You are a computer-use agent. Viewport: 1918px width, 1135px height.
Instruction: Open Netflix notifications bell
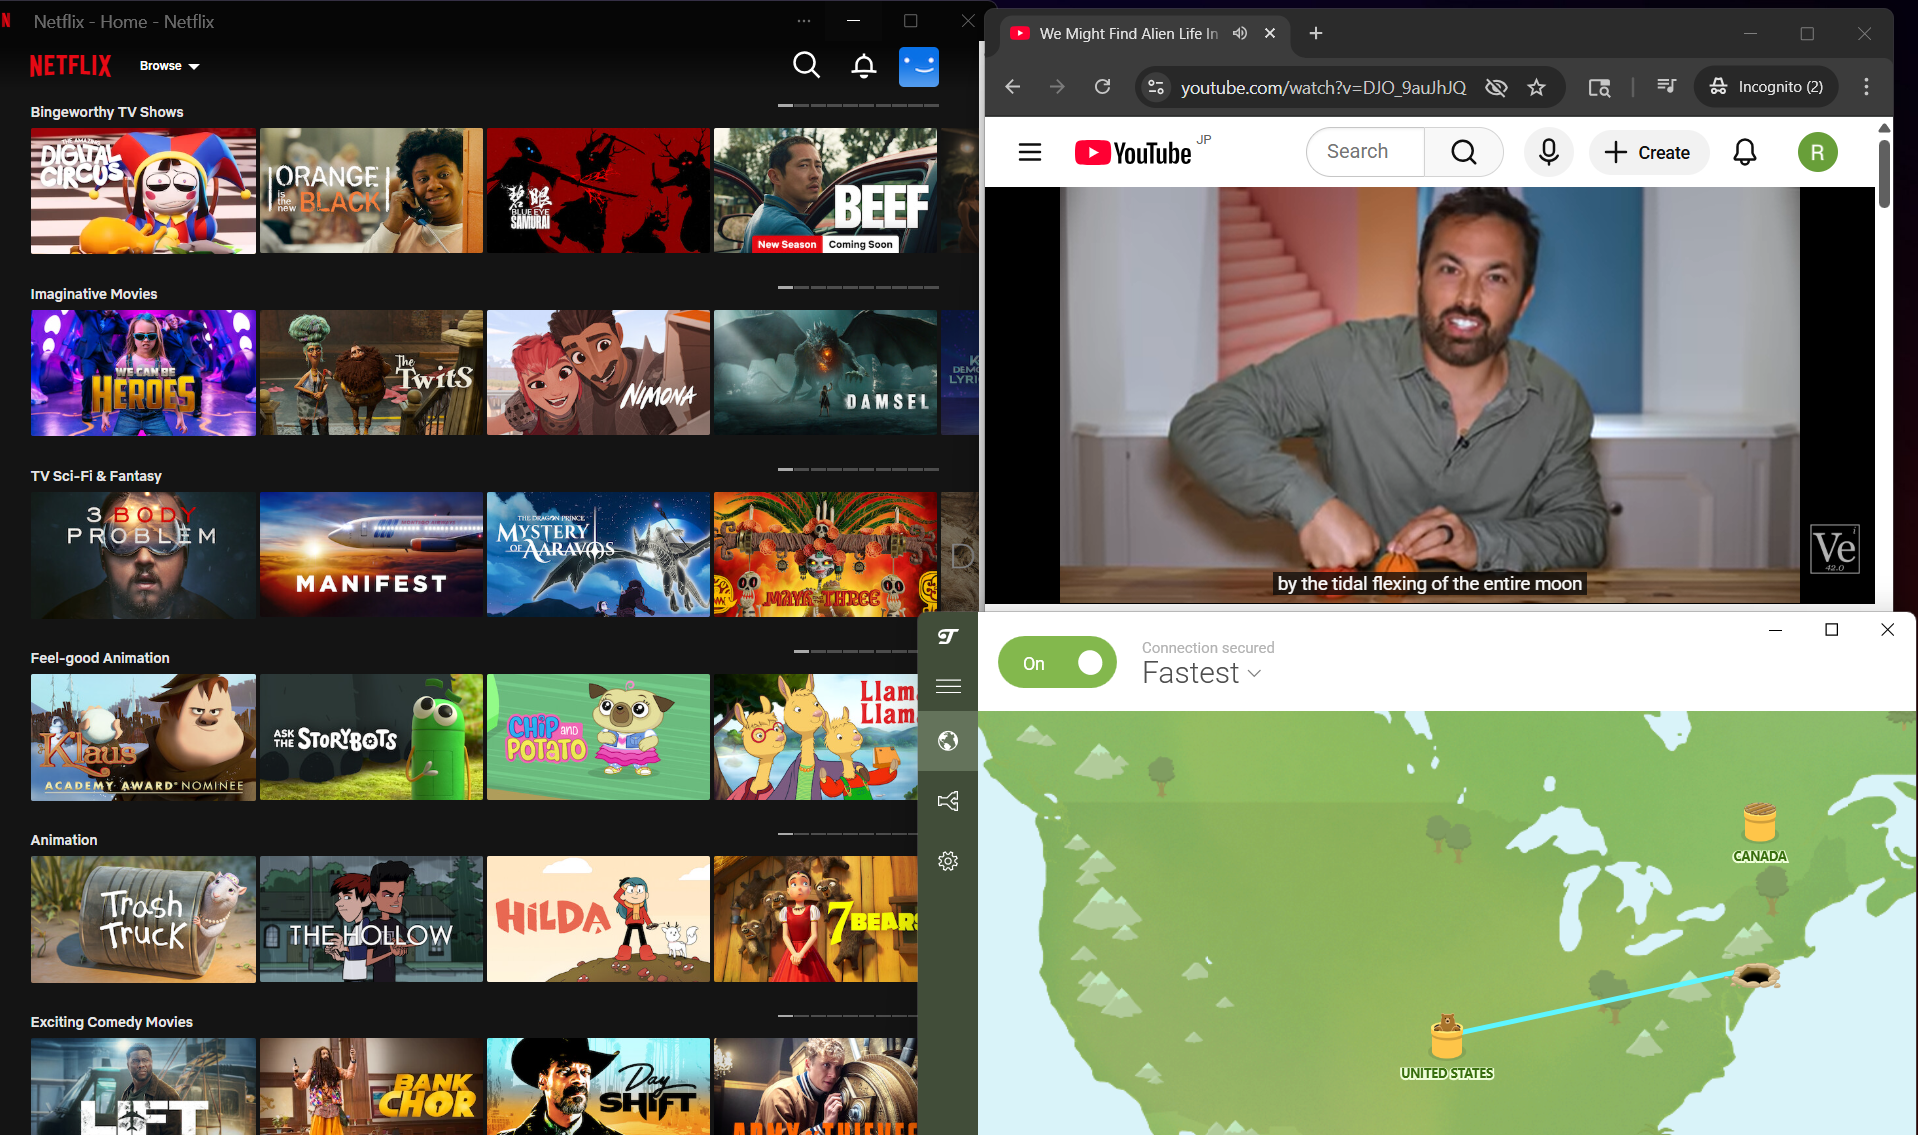pos(864,66)
